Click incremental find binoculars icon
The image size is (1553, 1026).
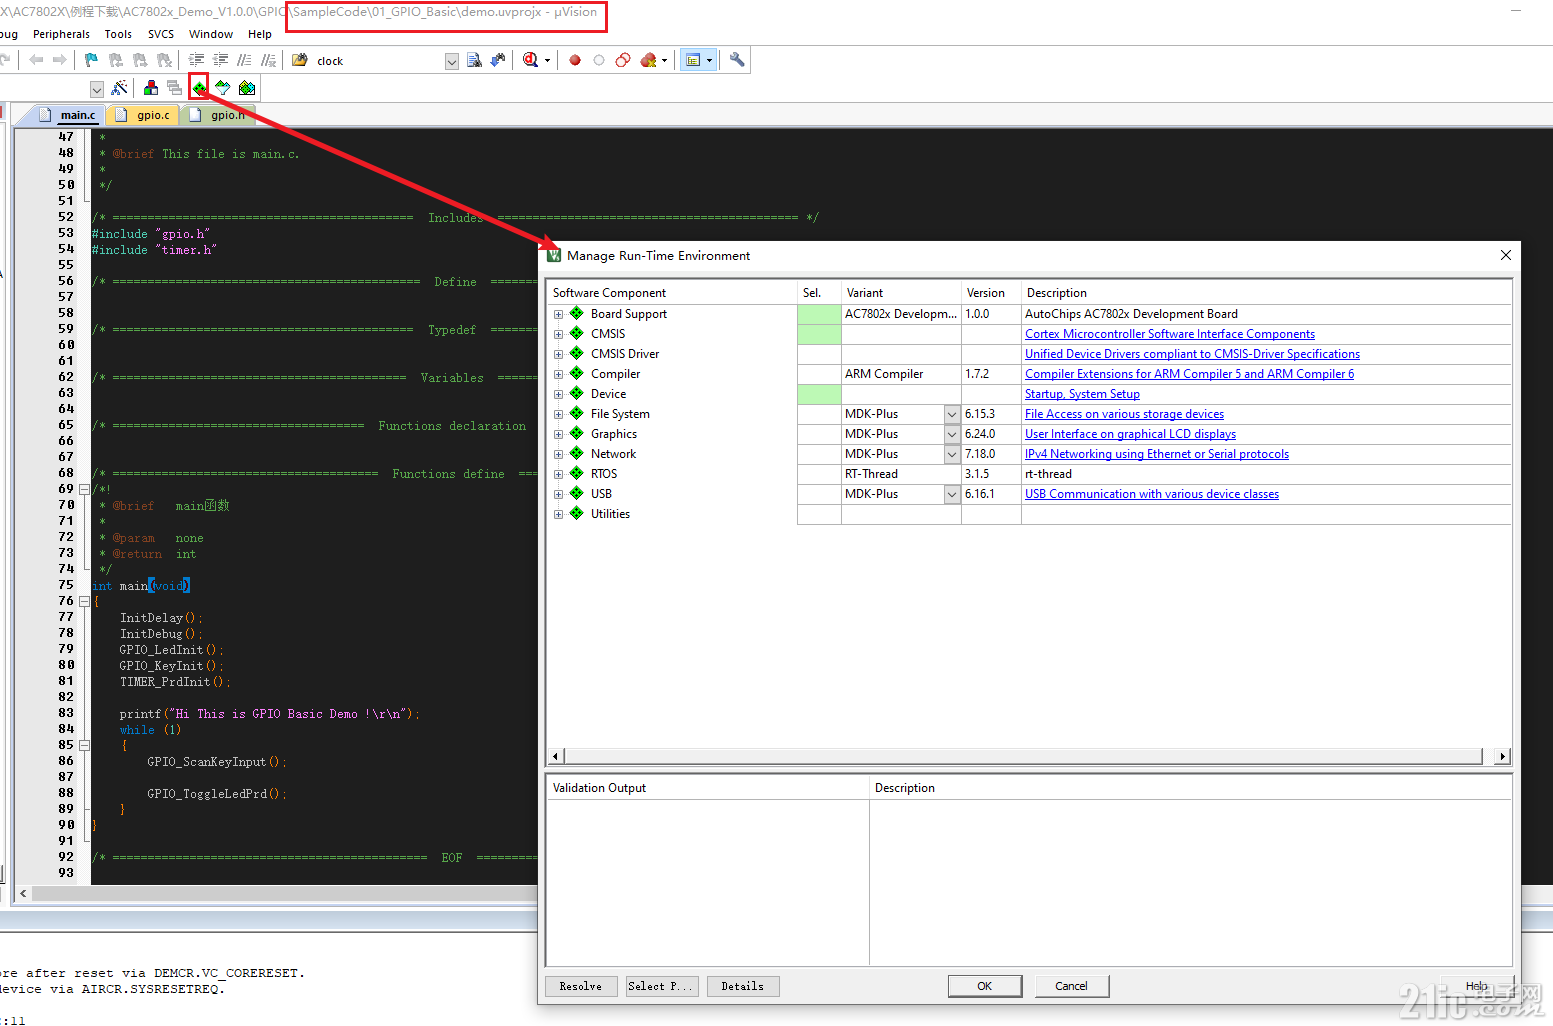[x=498, y=60]
